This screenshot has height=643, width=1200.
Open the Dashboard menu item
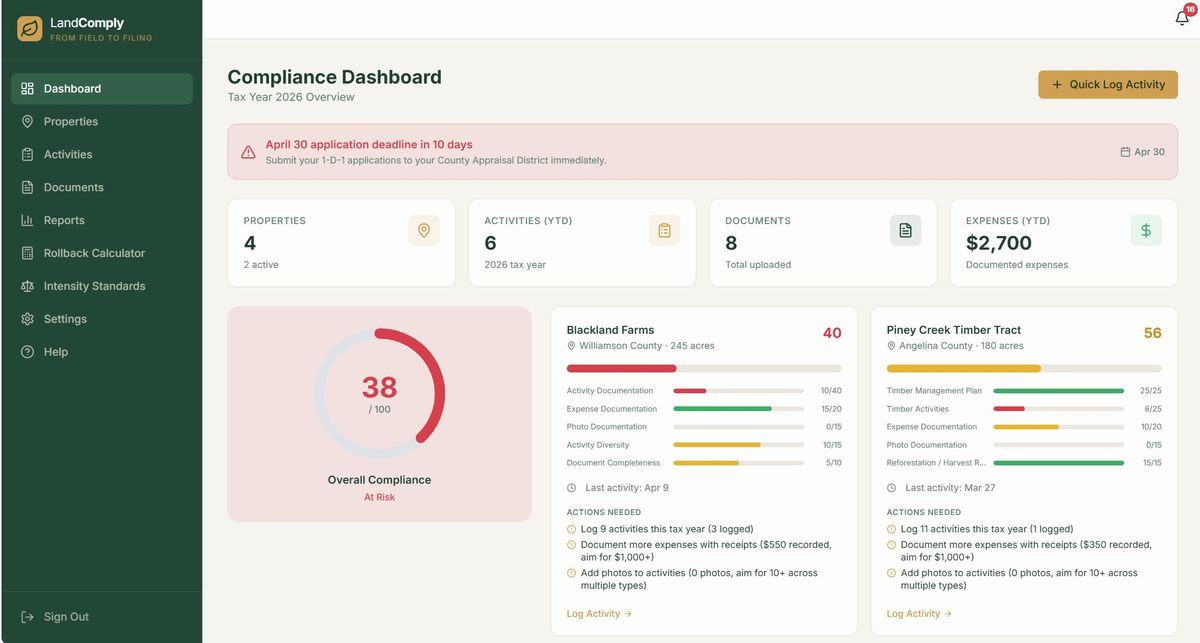point(102,88)
